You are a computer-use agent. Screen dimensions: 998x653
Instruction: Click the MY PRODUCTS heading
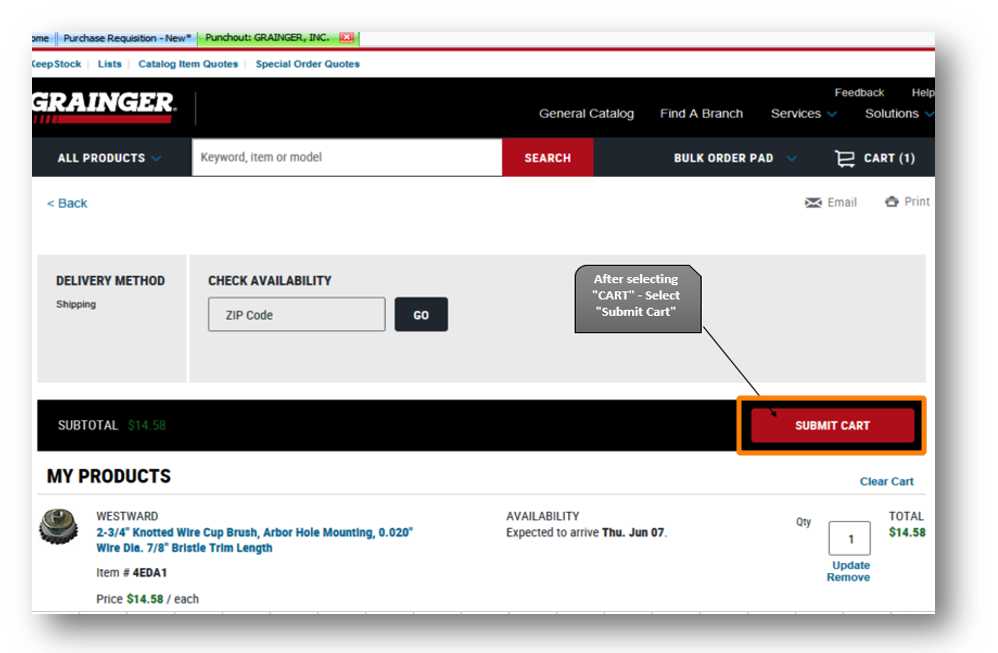tap(109, 476)
